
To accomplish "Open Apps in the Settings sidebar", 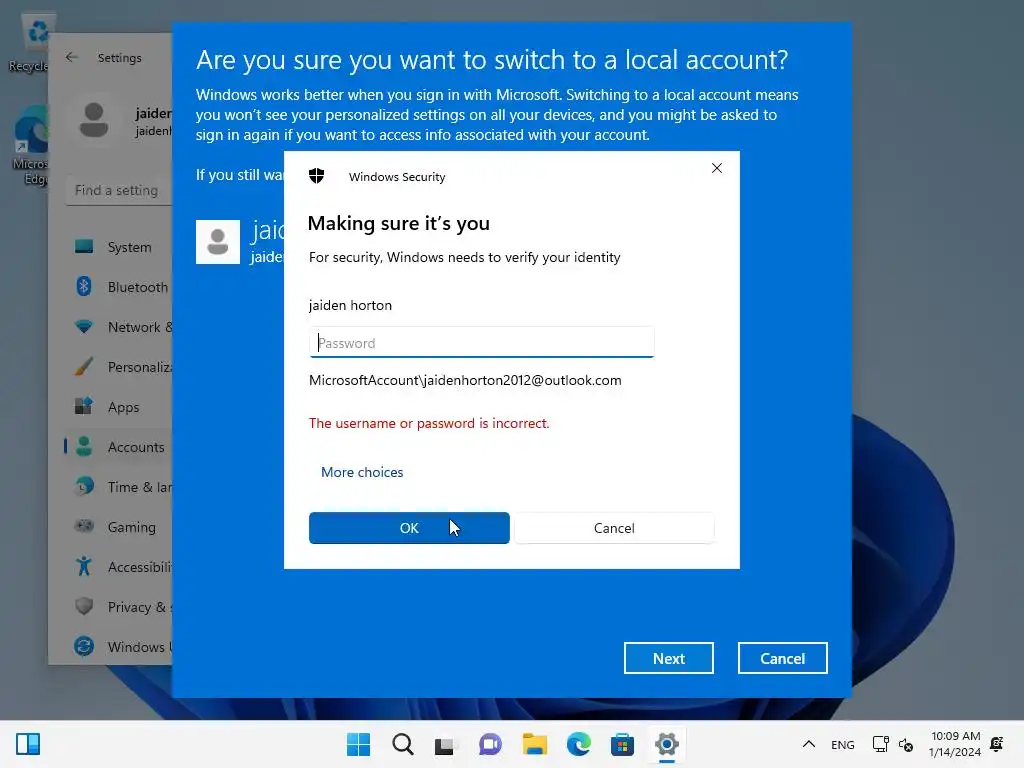I will [x=120, y=407].
